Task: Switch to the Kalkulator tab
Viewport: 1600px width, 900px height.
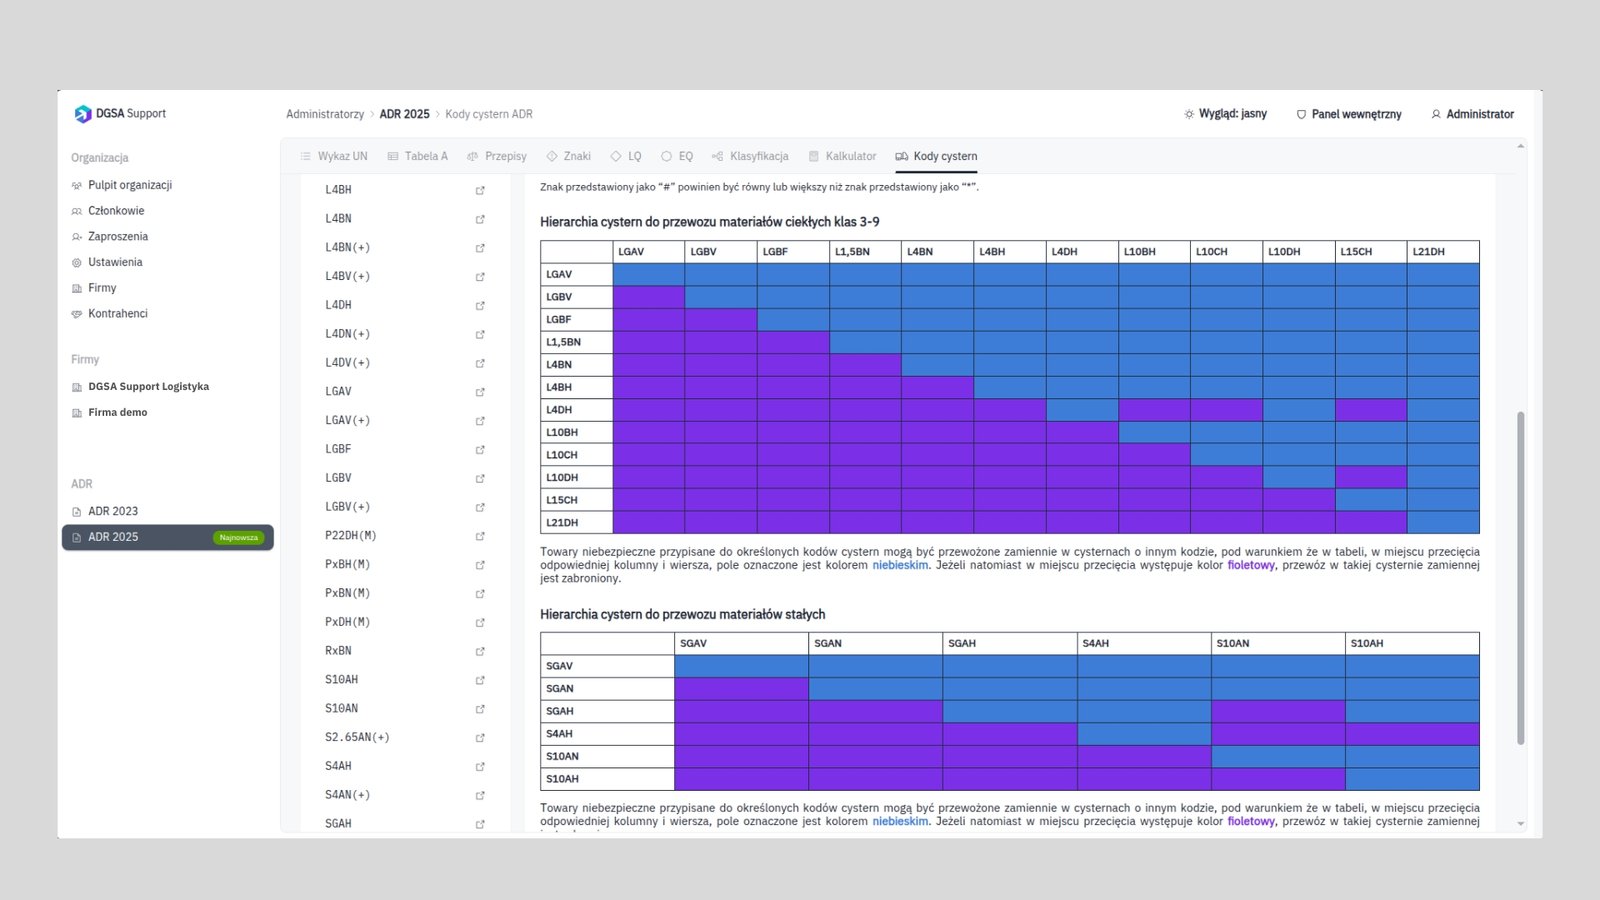Action: click(842, 156)
